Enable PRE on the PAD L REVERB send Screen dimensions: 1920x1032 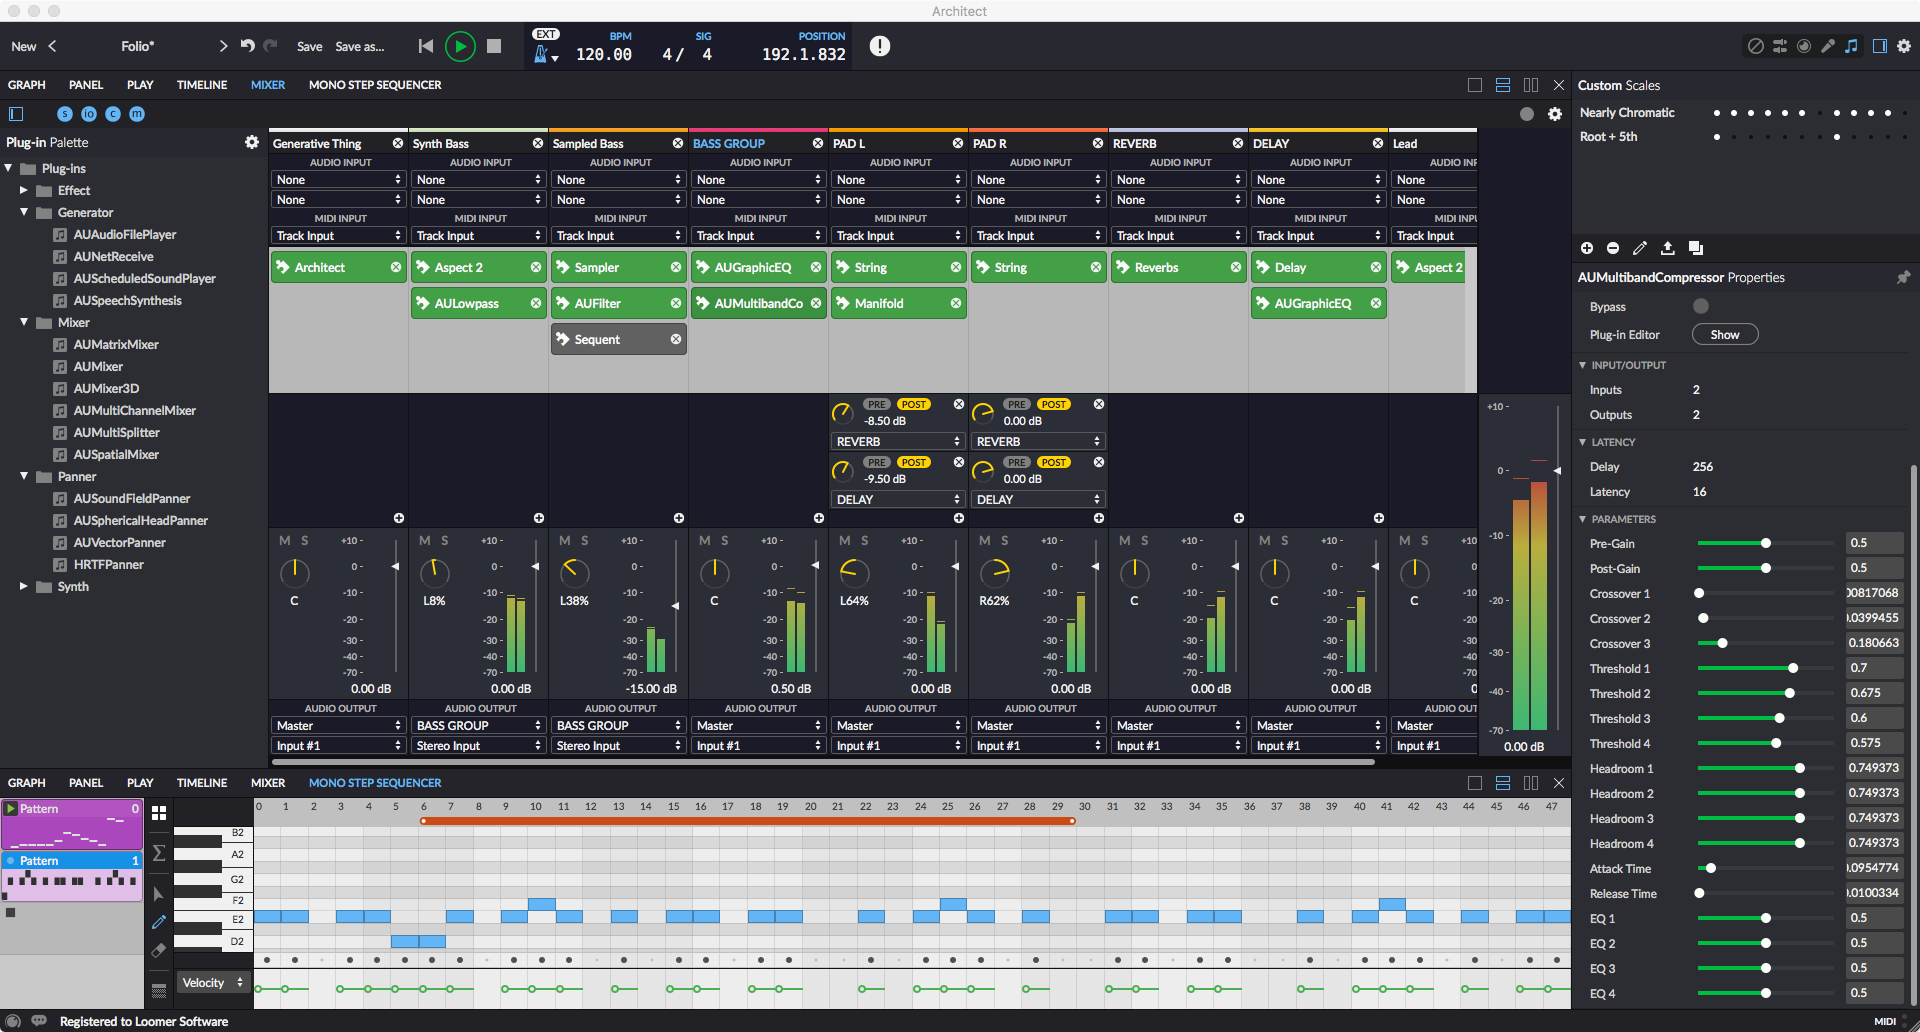pyautogui.click(x=877, y=404)
